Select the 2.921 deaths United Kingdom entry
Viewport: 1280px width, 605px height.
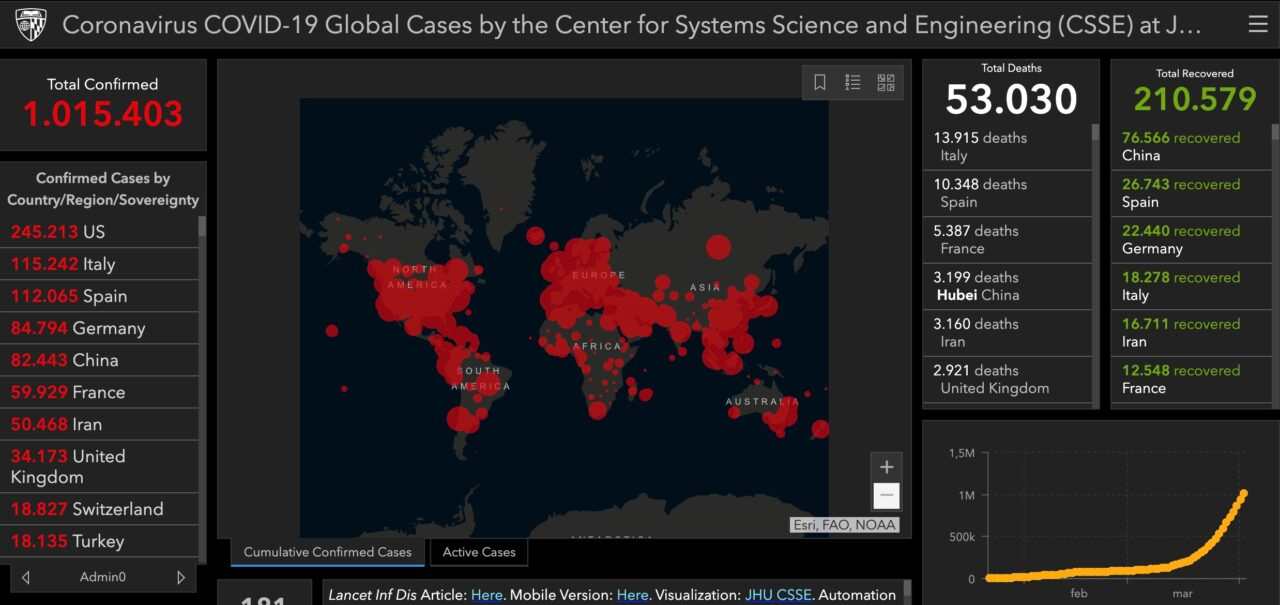click(x=1007, y=379)
